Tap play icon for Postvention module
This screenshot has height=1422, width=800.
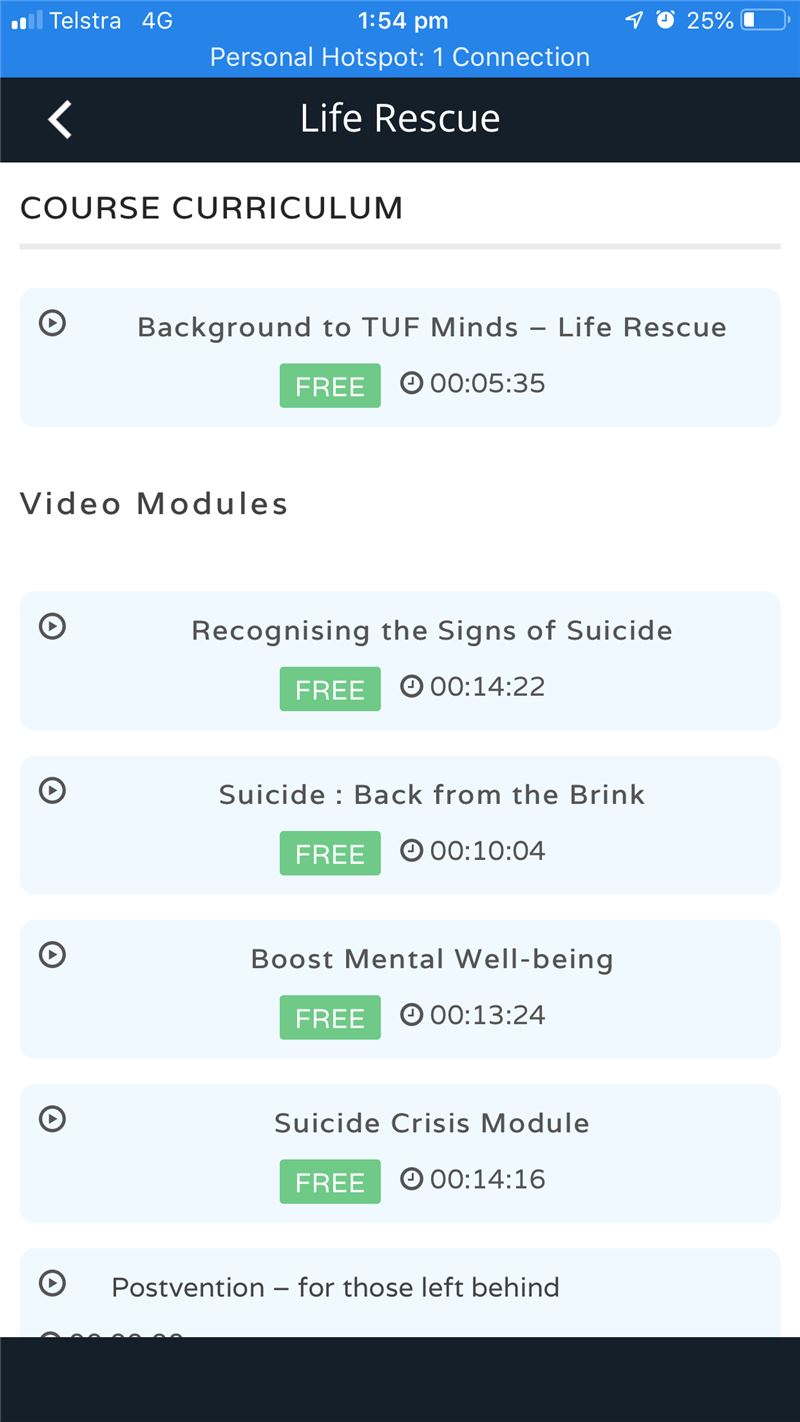(52, 1282)
